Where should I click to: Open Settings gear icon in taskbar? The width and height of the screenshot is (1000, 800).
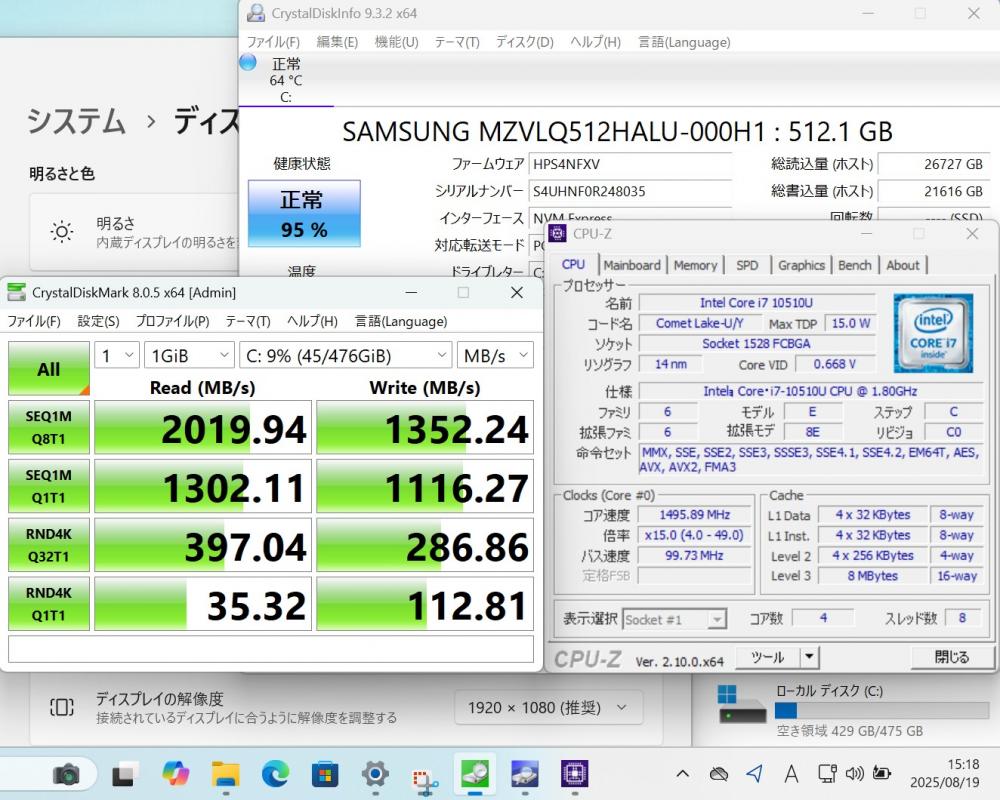coord(375,774)
